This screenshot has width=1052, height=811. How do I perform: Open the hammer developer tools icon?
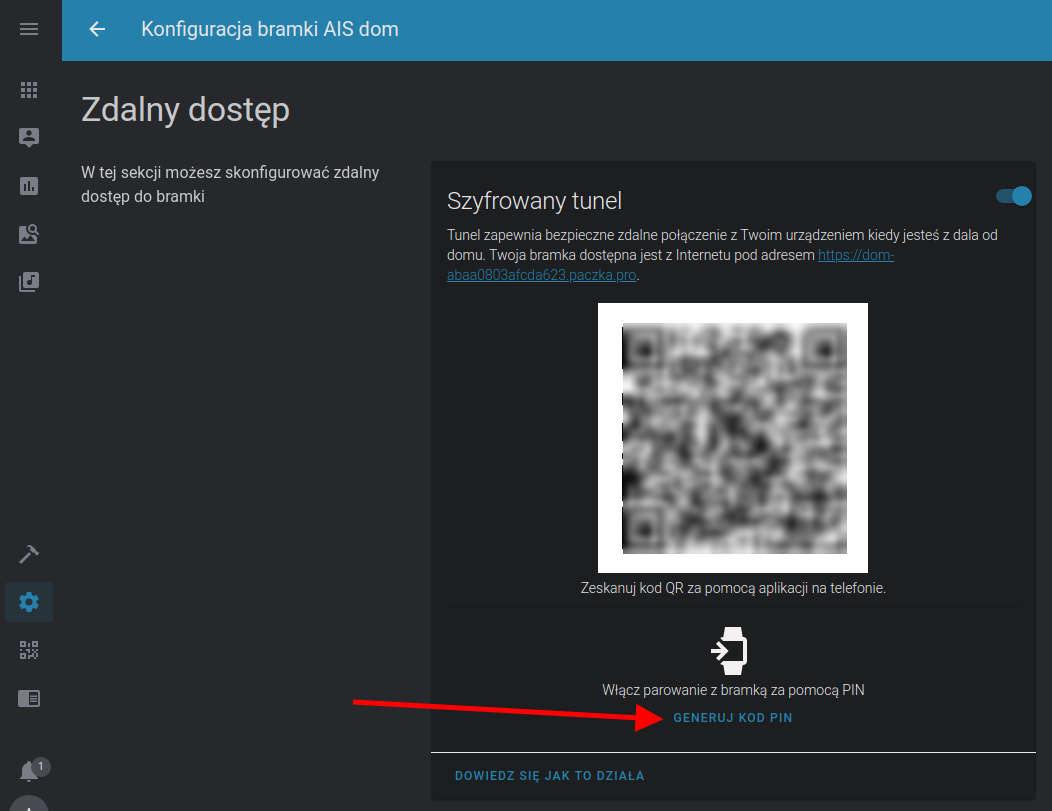coord(29,554)
